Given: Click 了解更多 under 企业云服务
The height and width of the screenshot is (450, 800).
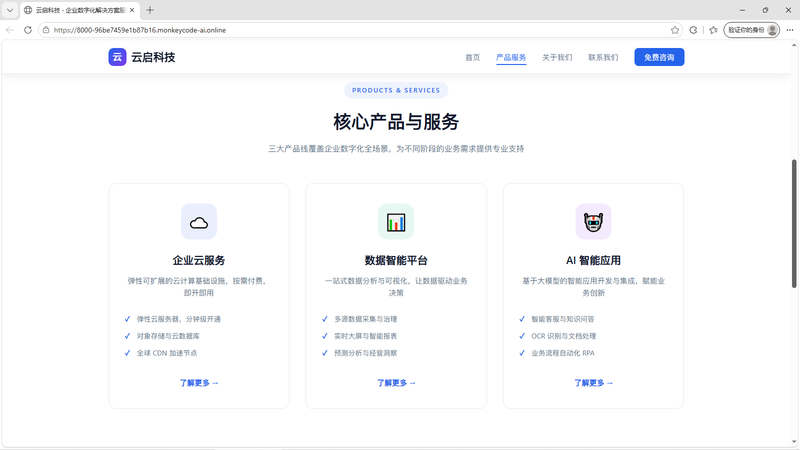Looking at the screenshot, I should coord(199,383).
